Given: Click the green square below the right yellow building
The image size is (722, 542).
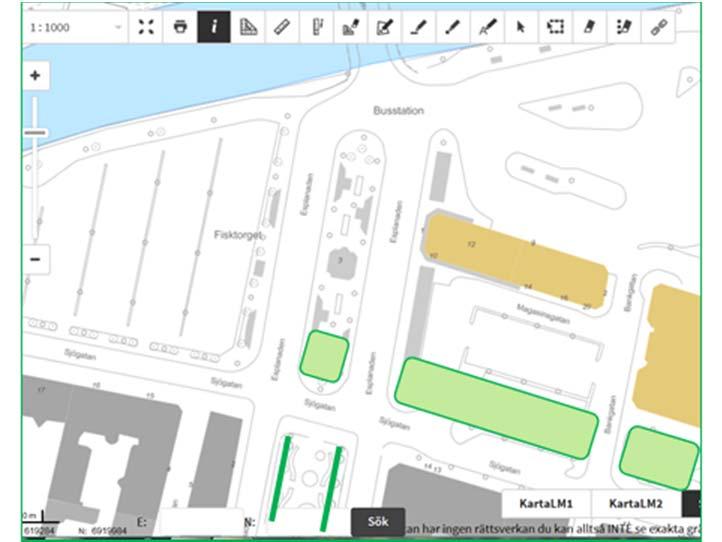Looking at the screenshot, I should [x=659, y=458].
